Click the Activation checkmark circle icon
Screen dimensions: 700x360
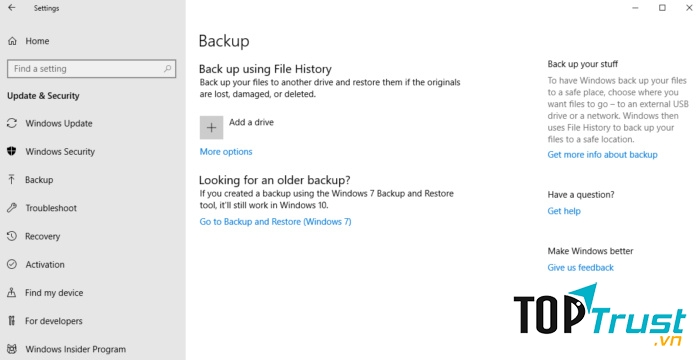pos(12,264)
